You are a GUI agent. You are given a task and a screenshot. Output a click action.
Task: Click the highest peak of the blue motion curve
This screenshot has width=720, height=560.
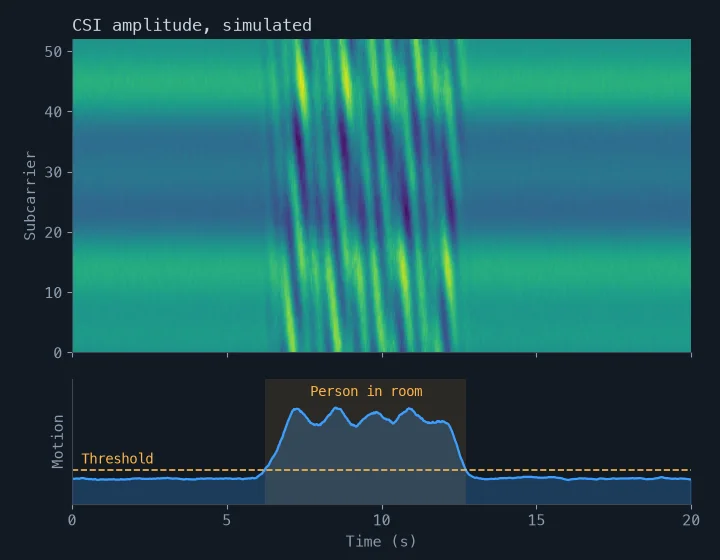(x=337, y=408)
